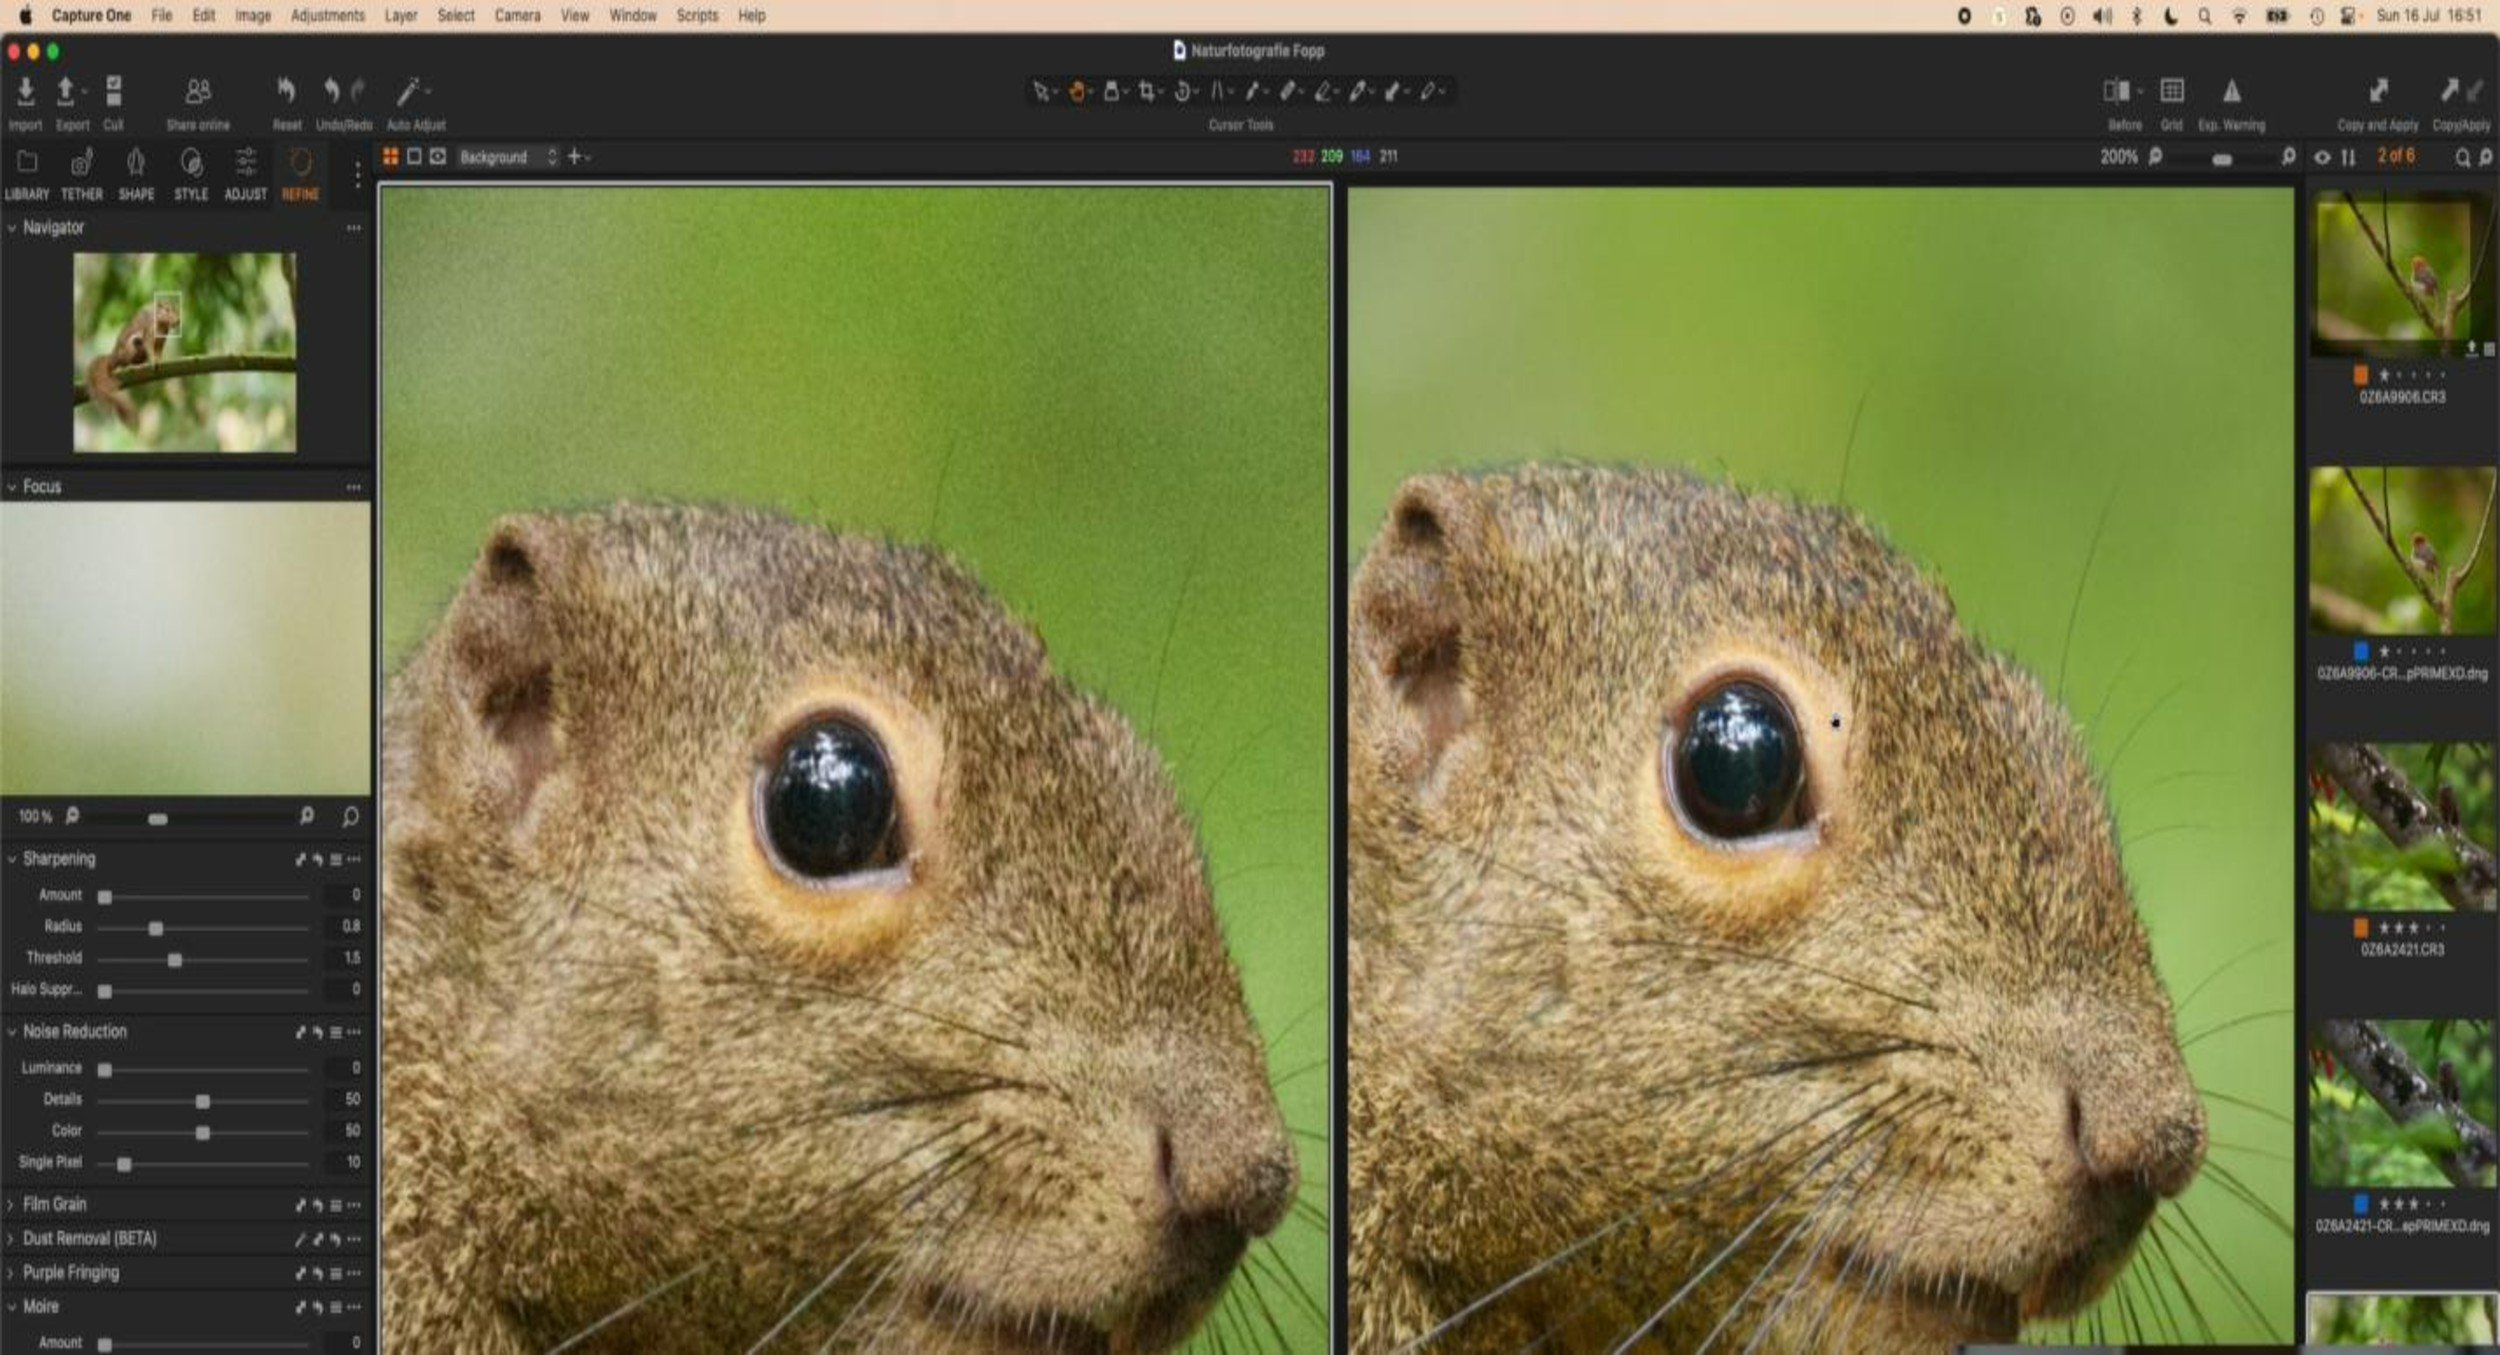
Task: Collapse the Sharpening panel
Action: 11,859
